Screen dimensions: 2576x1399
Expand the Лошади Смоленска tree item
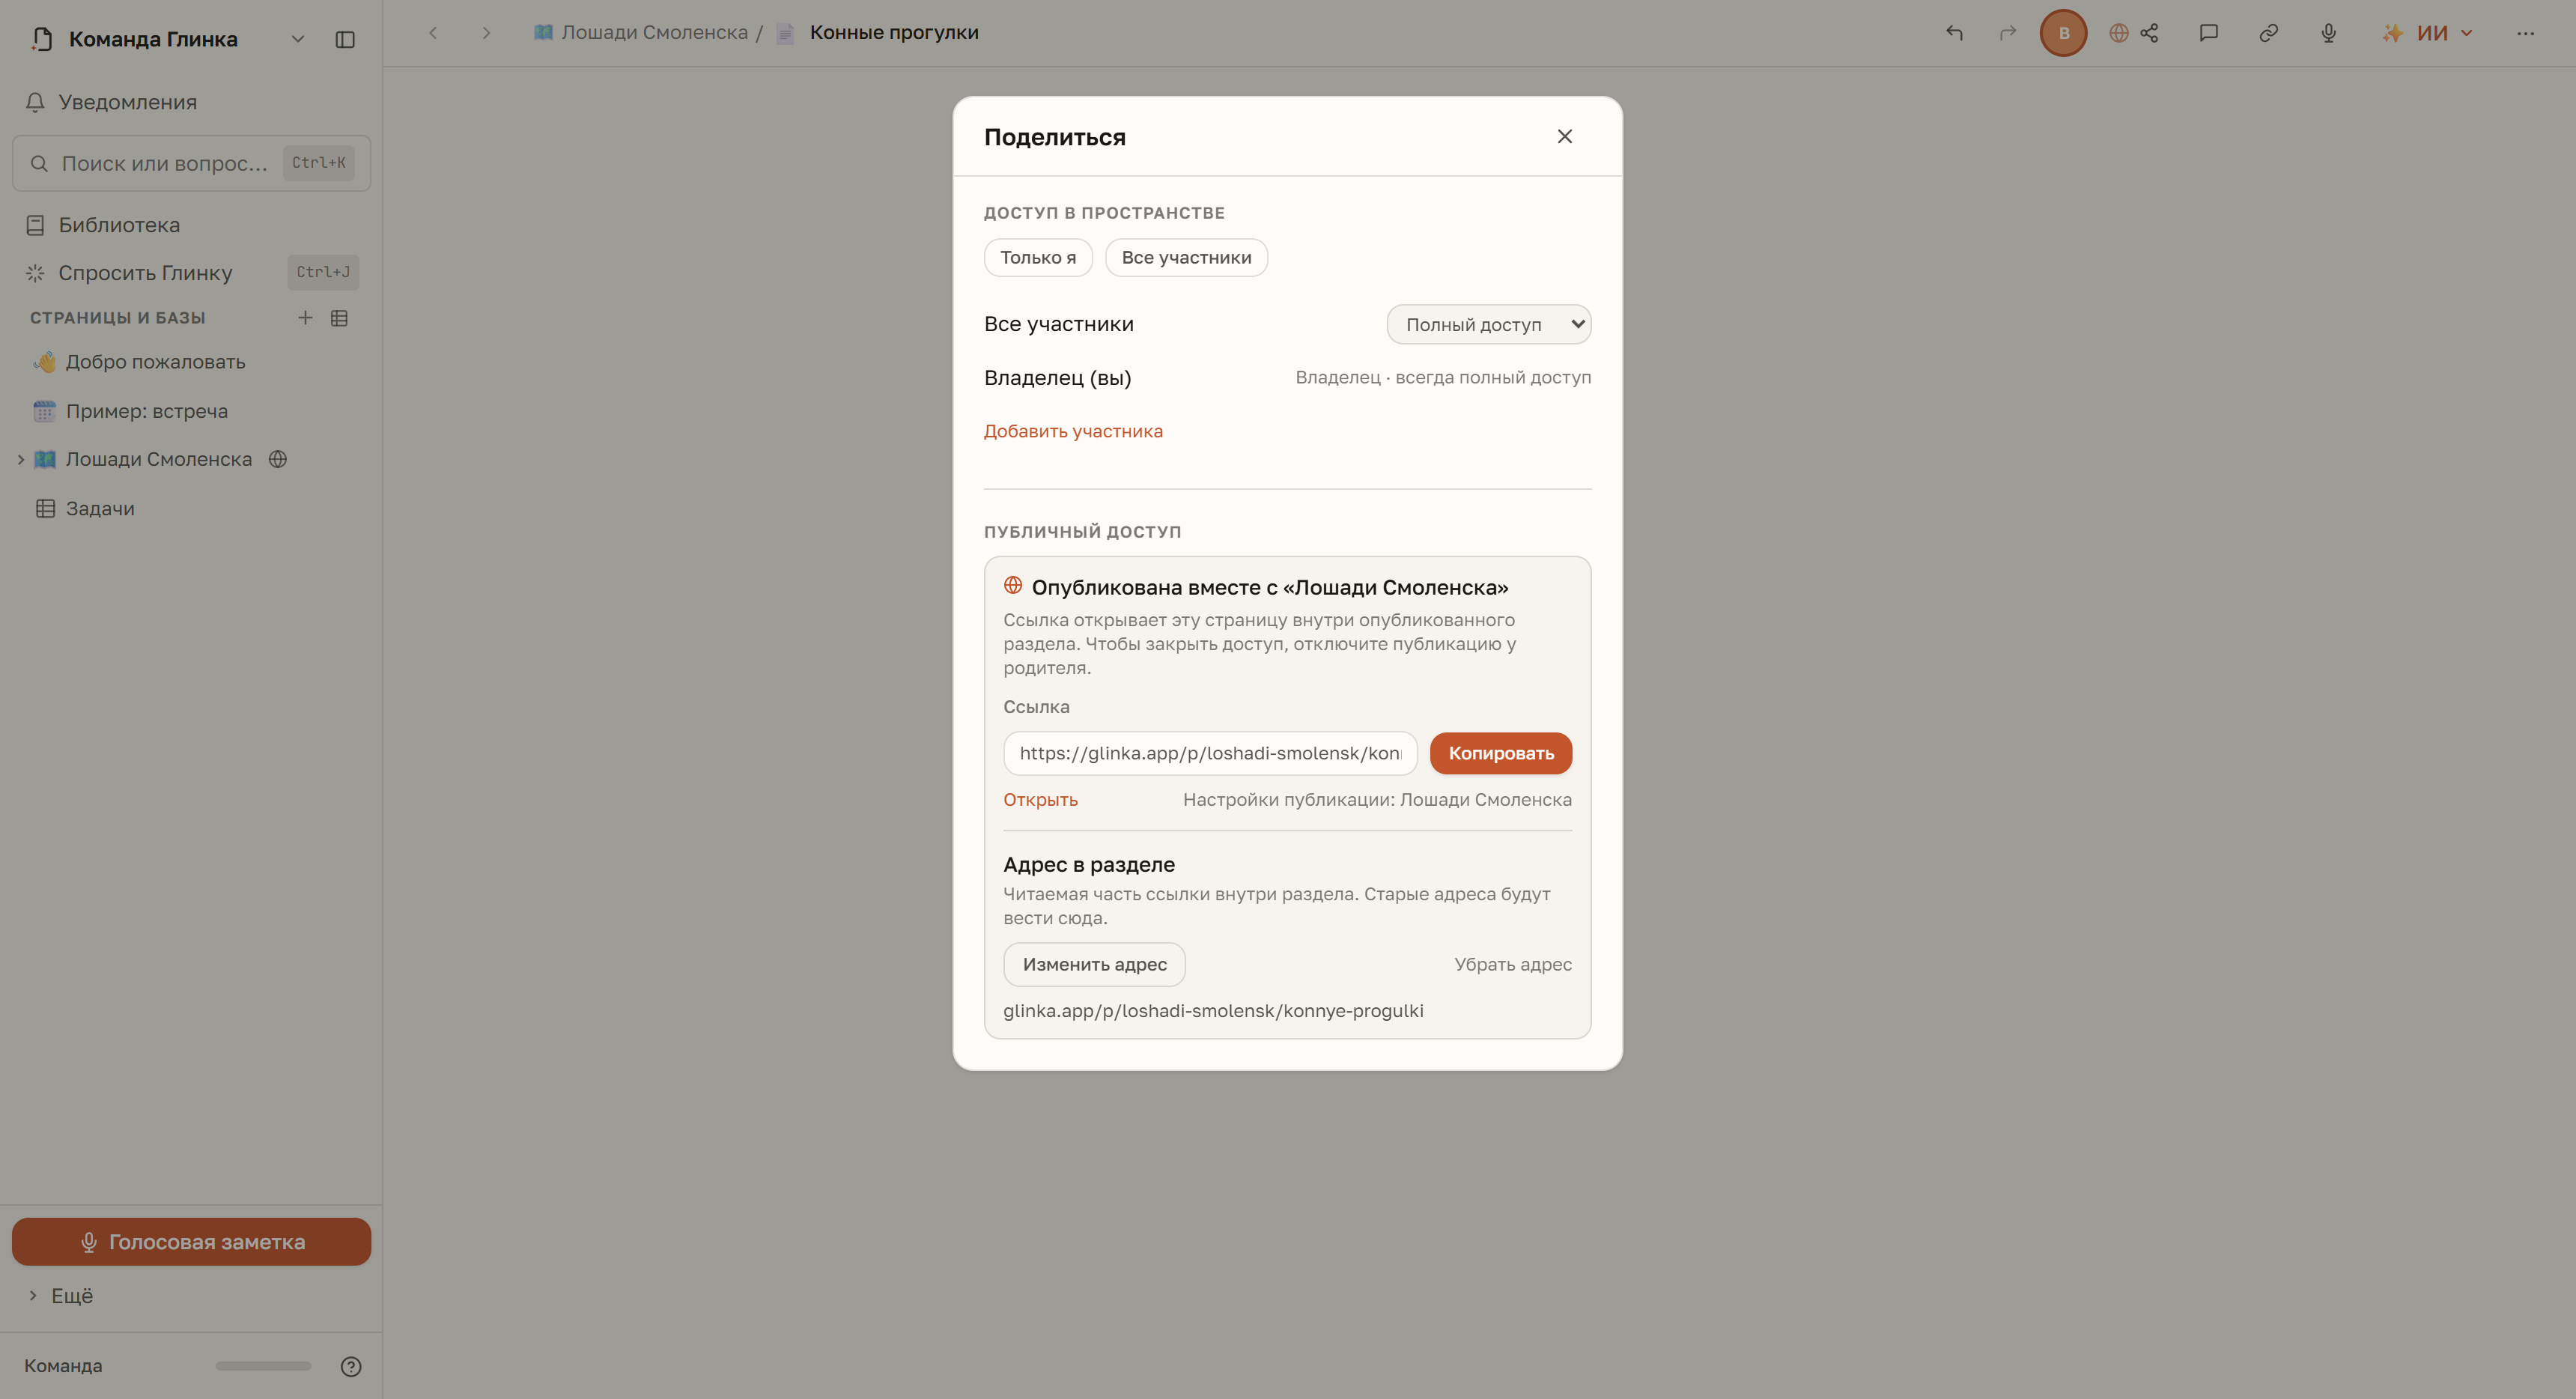[21, 459]
